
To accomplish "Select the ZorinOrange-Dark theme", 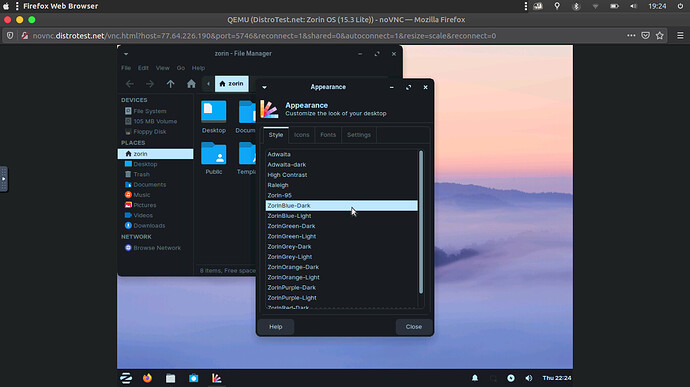I will (x=341, y=267).
